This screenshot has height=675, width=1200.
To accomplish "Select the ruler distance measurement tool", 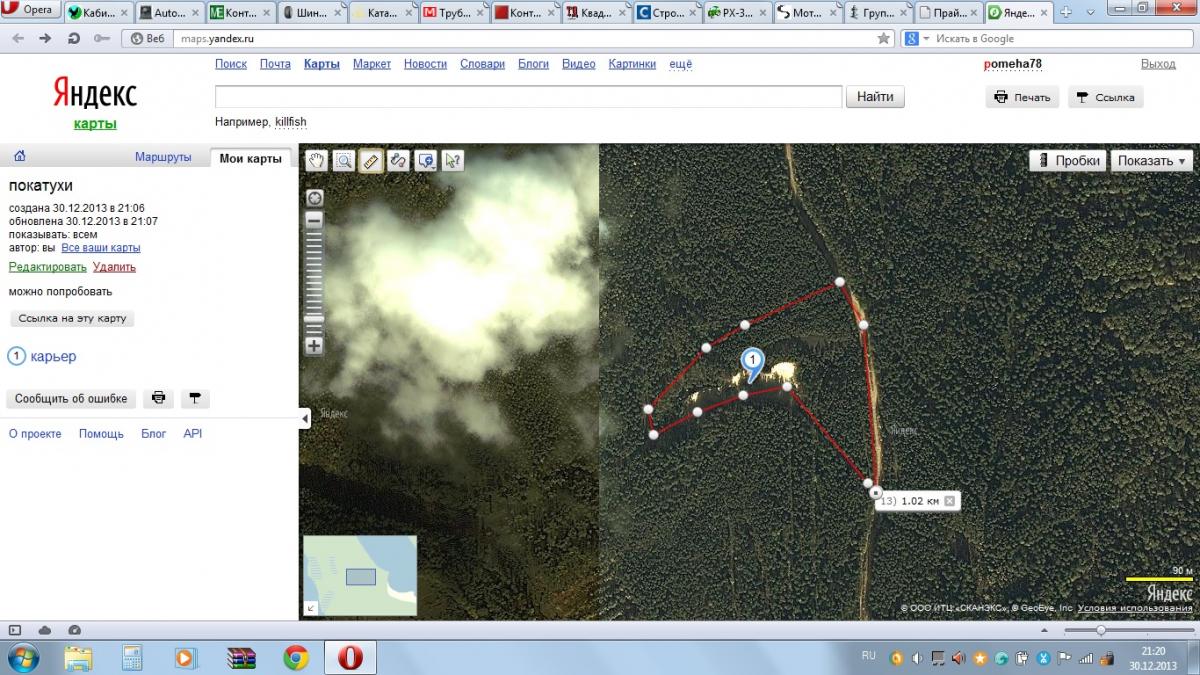I will pos(371,161).
